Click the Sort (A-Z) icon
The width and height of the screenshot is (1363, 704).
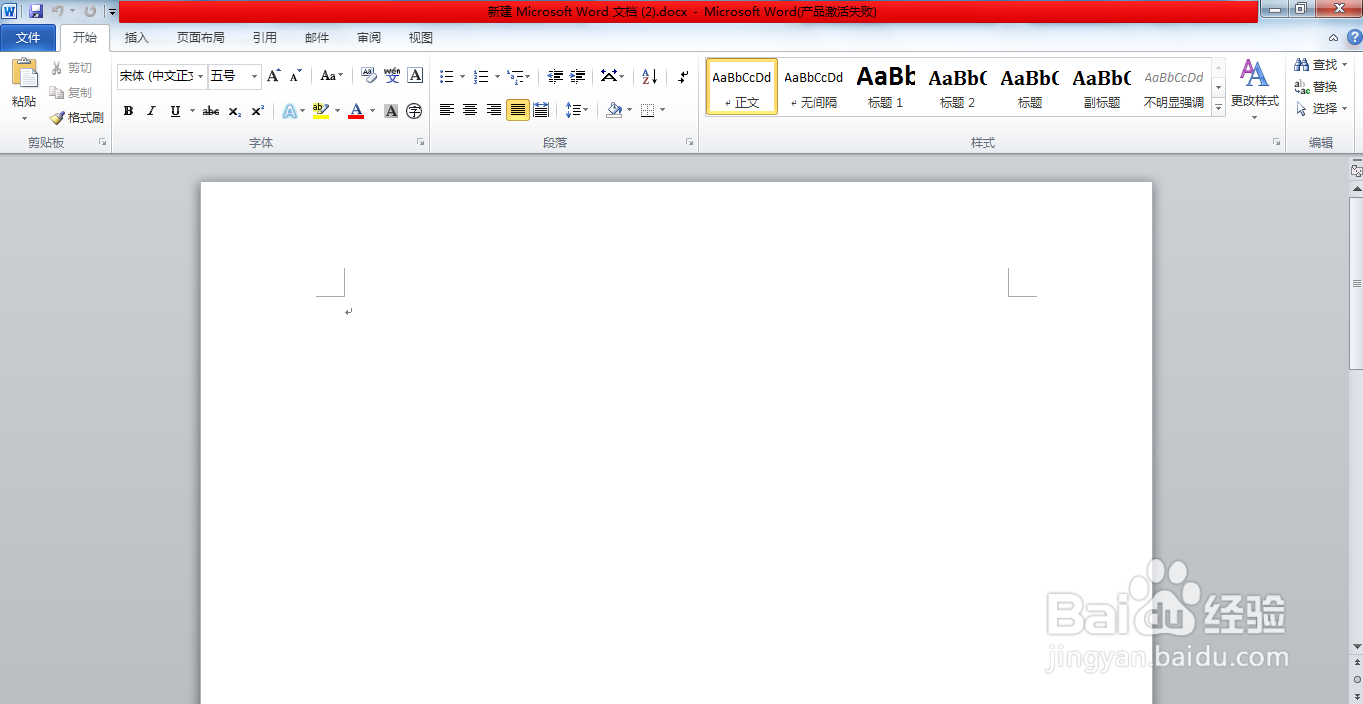point(649,76)
